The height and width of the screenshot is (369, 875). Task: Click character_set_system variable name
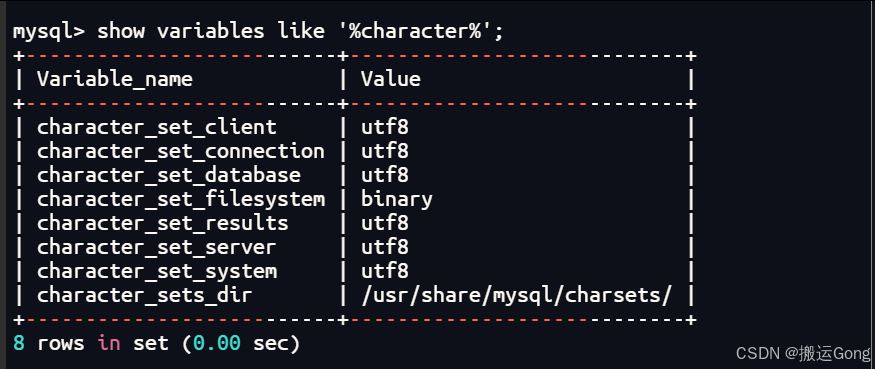coord(157,271)
